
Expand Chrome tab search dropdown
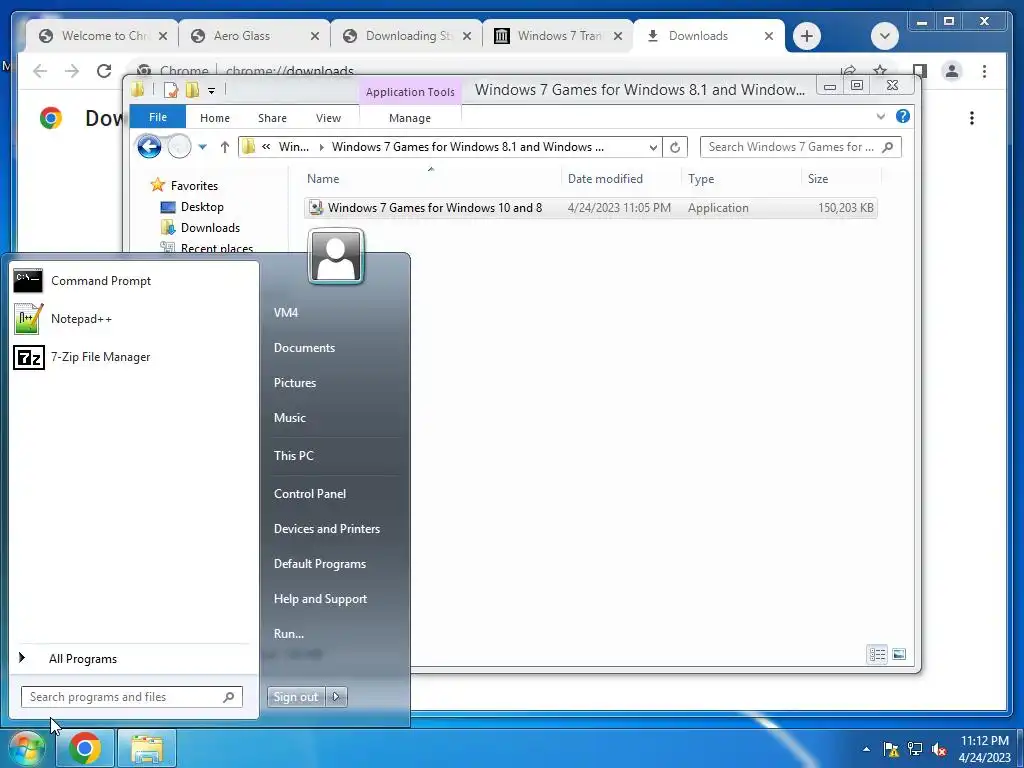(885, 36)
